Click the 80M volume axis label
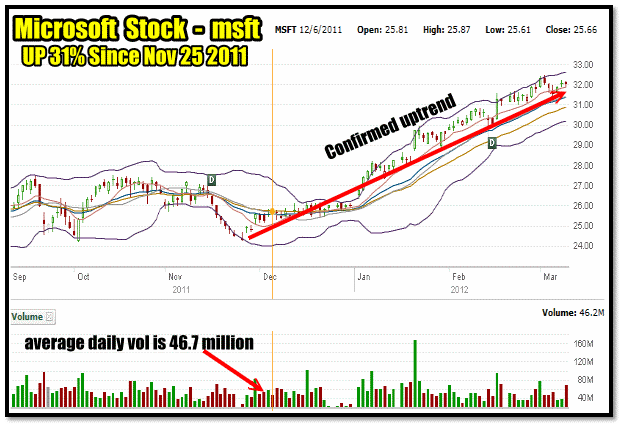624x428 pixels. [585, 380]
